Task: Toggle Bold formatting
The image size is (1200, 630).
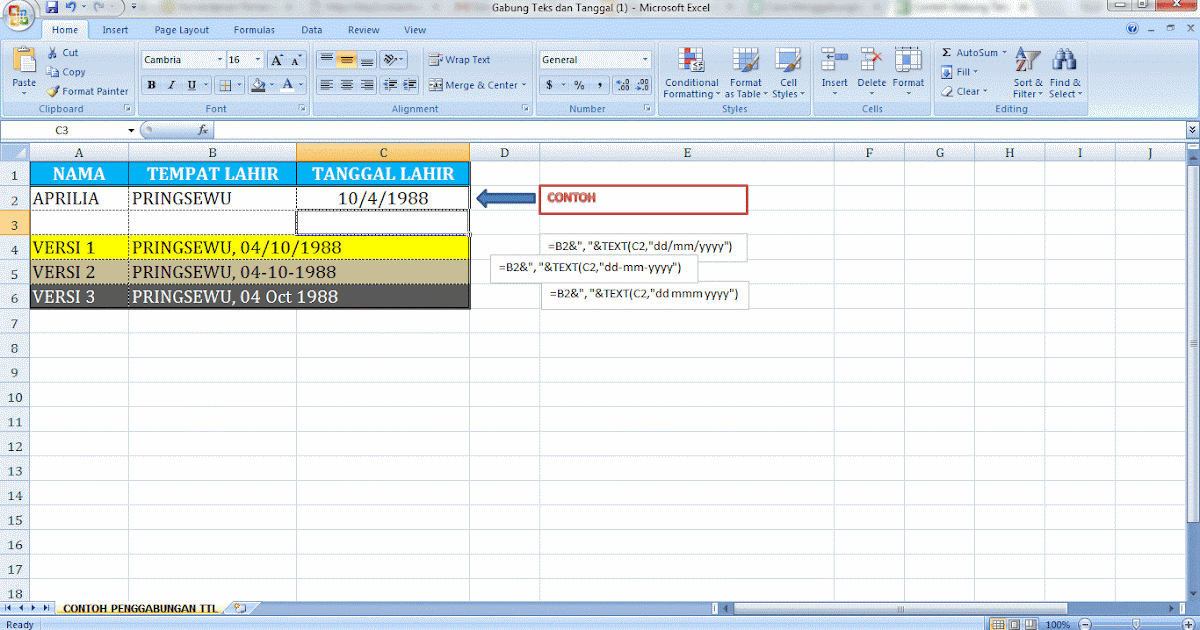Action: click(x=151, y=85)
